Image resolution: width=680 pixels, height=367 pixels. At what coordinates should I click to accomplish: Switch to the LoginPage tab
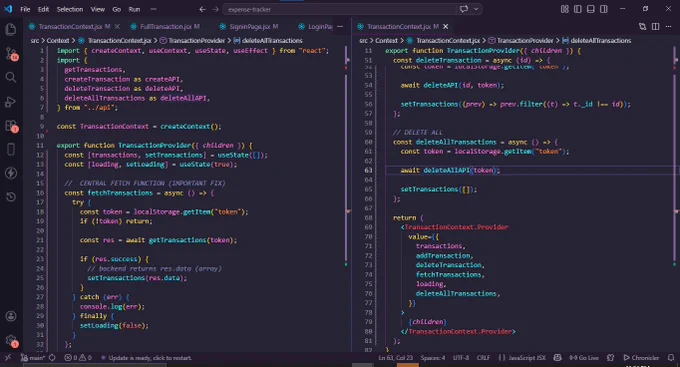tap(315, 26)
